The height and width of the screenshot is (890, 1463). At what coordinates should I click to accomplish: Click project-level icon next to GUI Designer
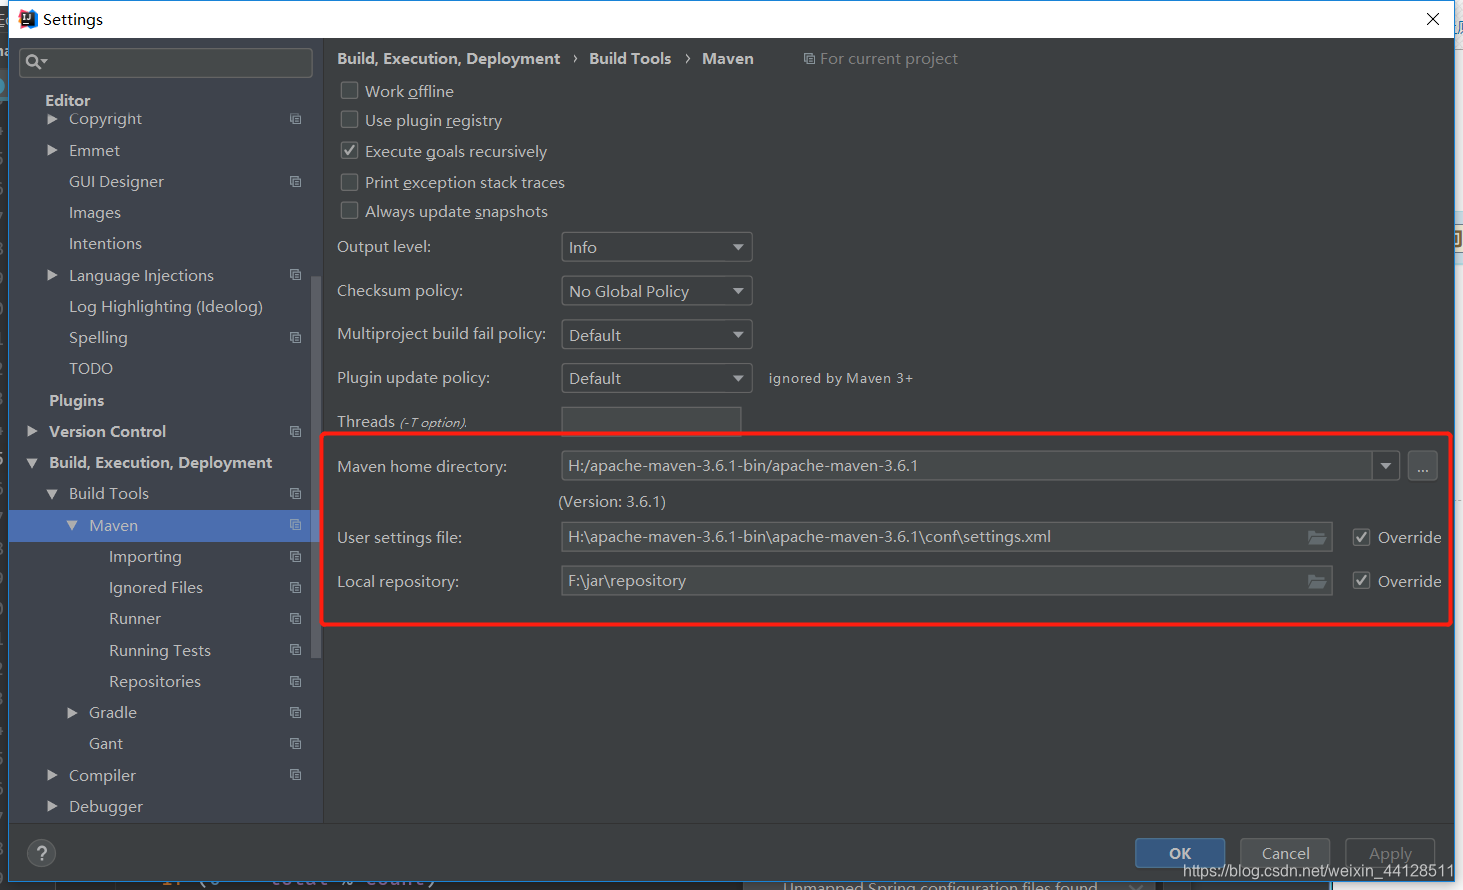tap(295, 182)
